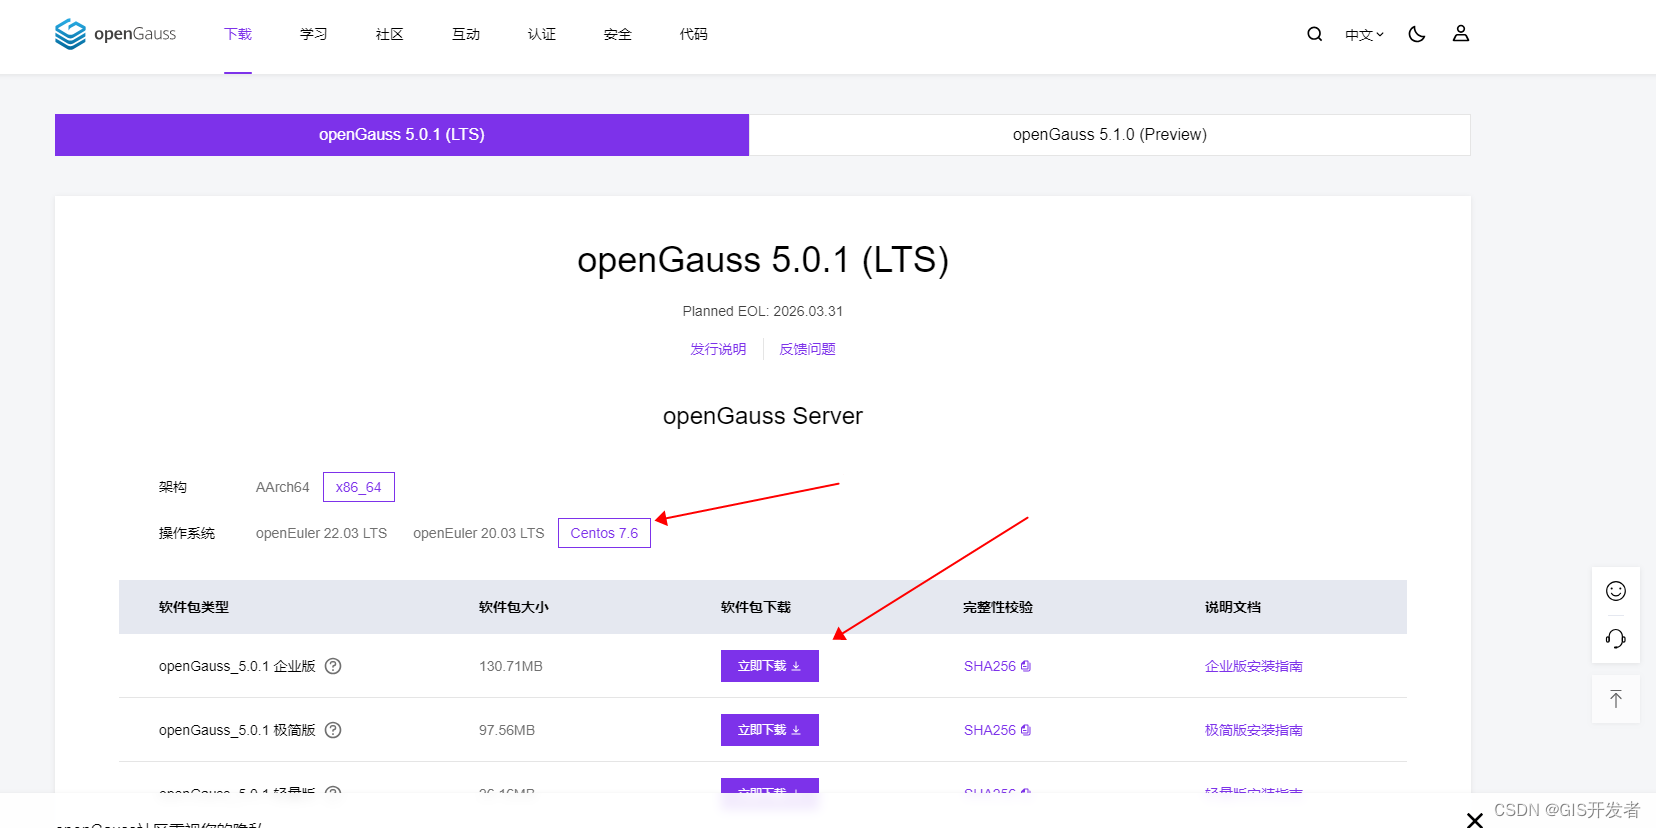Click 立即下载 for the 极简版 package
The height and width of the screenshot is (828, 1656).
770,730
